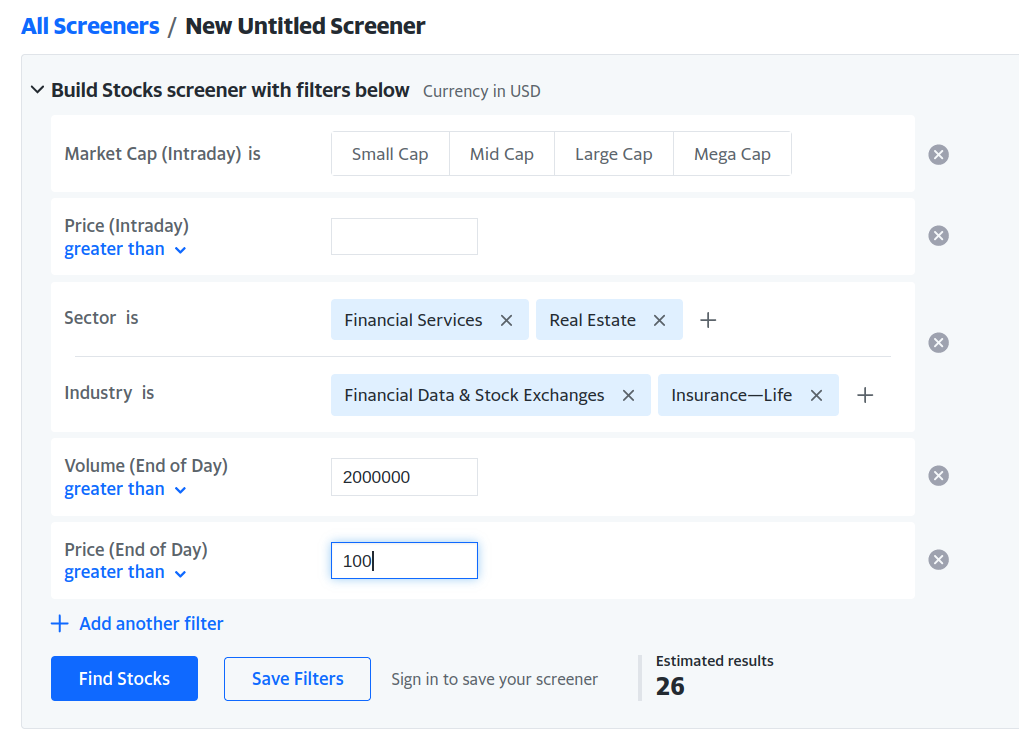Remove the Volume (End of Day) filter
The height and width of the screenshot is (754, 1019).
coord(938,476)
